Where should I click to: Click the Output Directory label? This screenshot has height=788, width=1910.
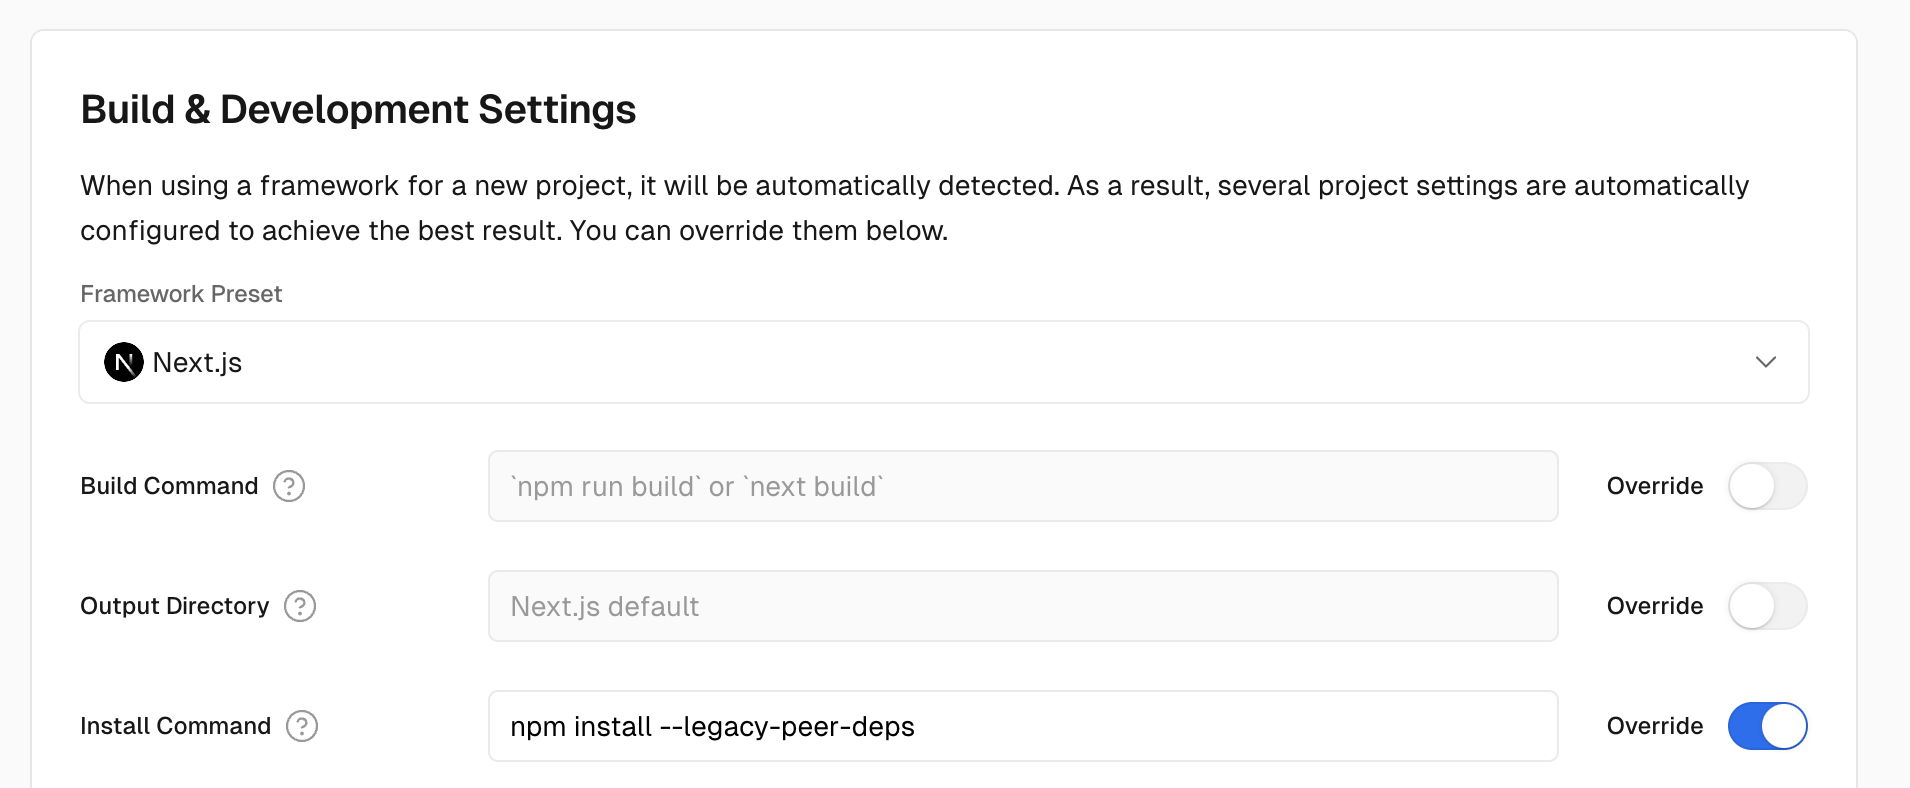(x=175, y=606)
